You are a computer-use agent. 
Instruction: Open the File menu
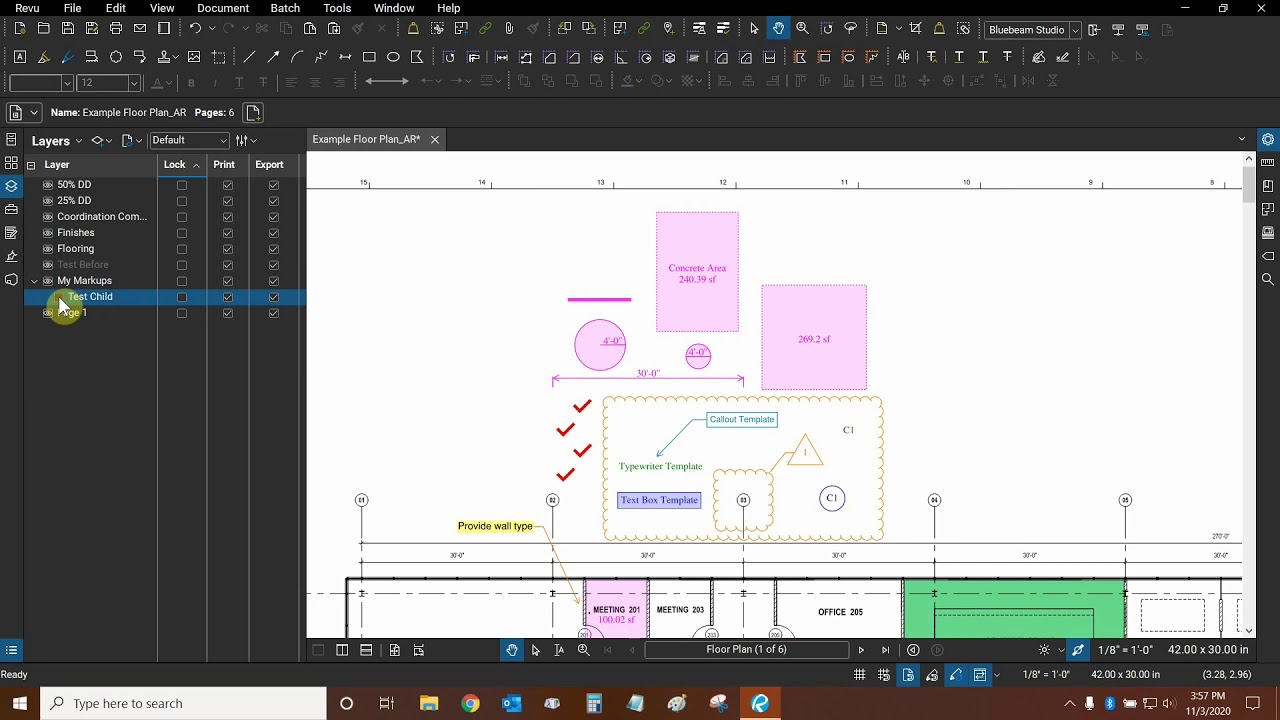[73, 8]
